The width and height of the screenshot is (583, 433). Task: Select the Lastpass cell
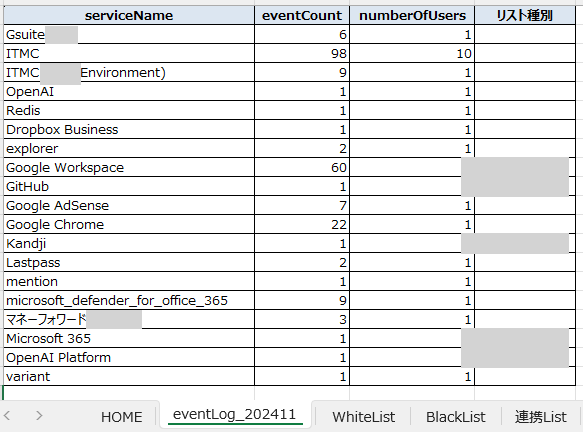[x=129, y=262]
